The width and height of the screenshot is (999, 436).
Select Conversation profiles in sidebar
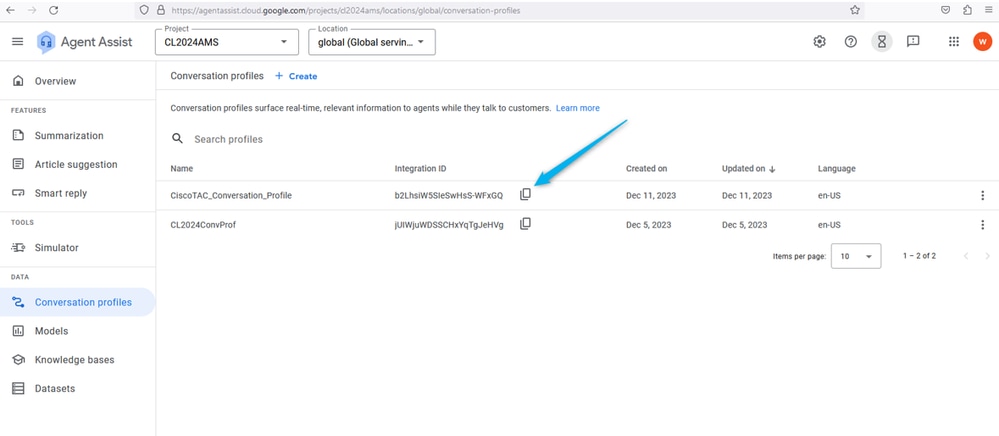78,302
